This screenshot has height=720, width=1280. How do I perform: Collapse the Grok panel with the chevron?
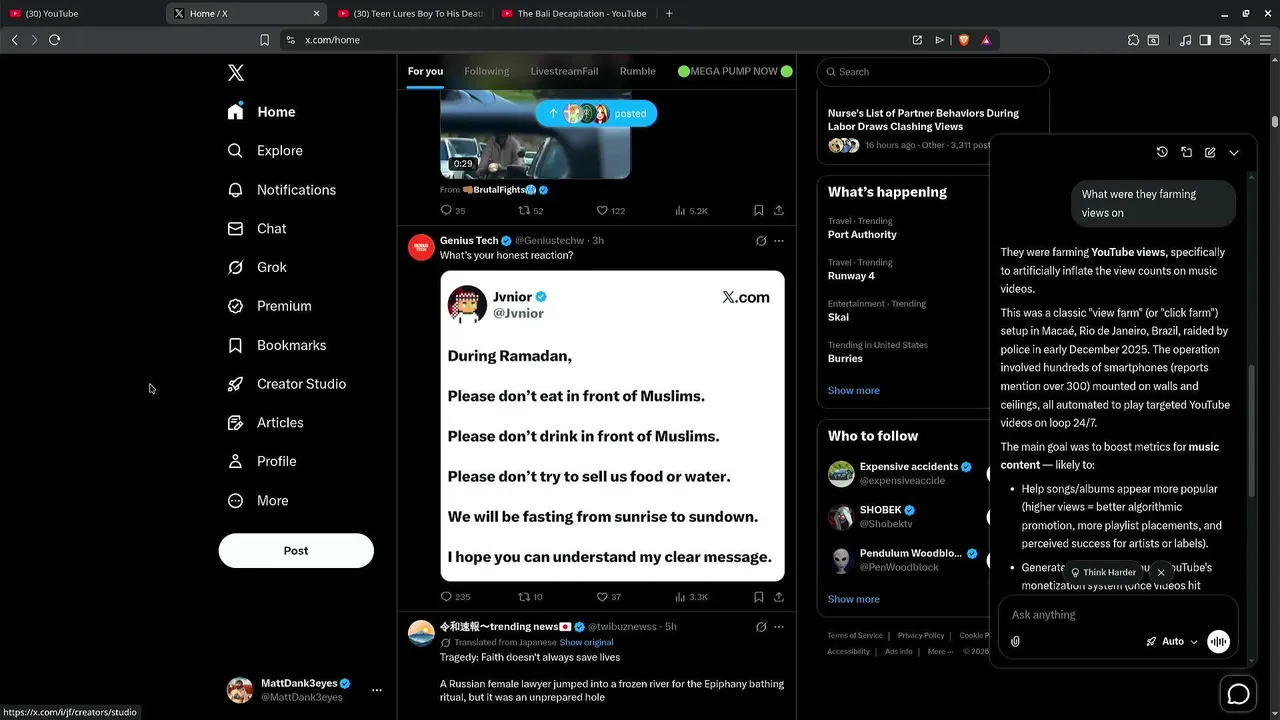click(1234, 152)
